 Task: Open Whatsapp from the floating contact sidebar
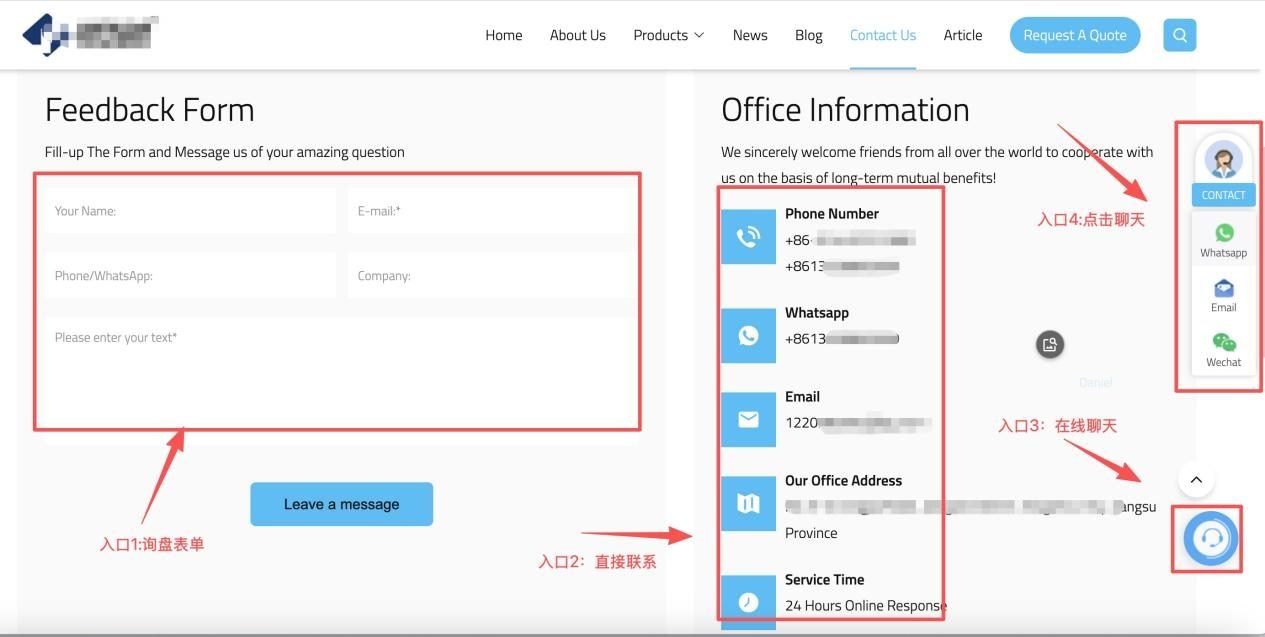pos(1224,241)
